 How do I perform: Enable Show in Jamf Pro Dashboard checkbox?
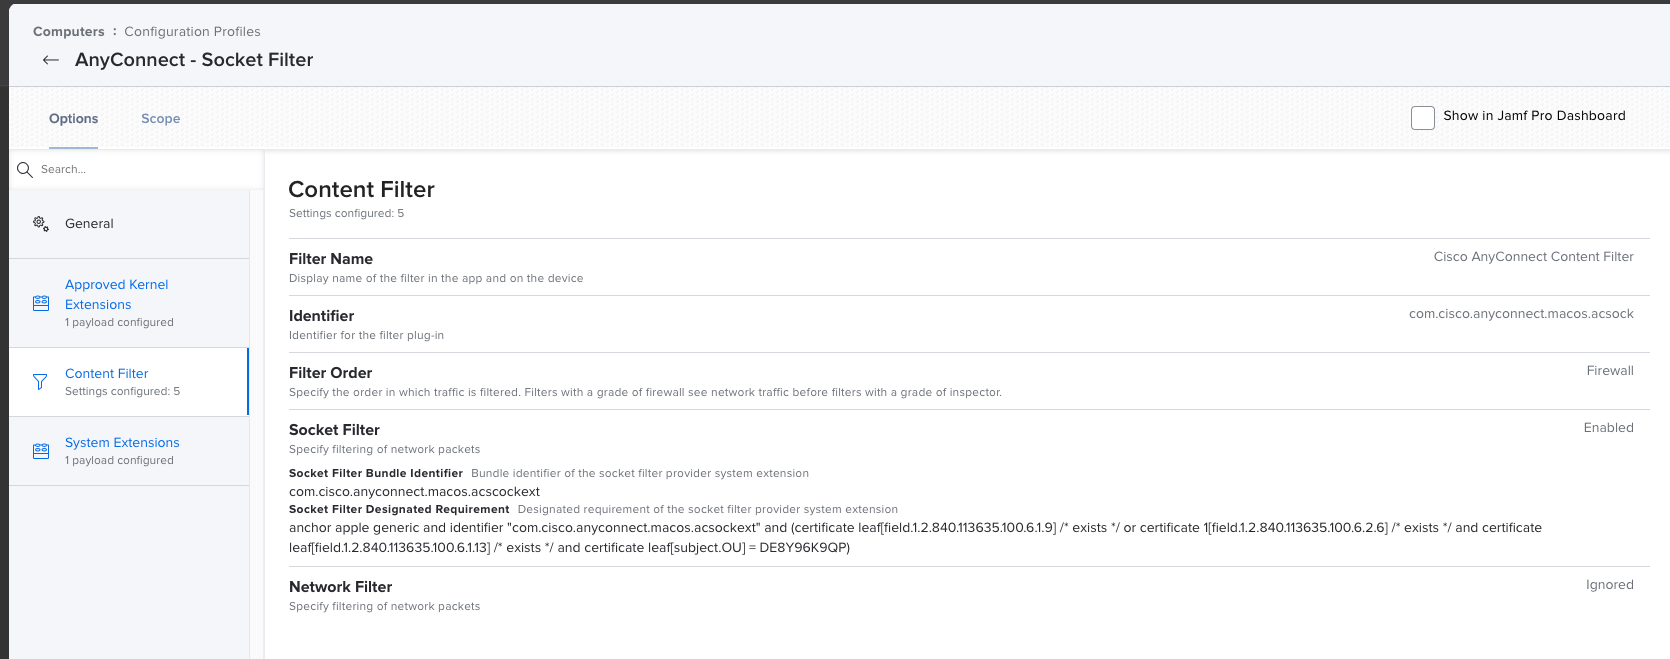[x=1423, y=118]
